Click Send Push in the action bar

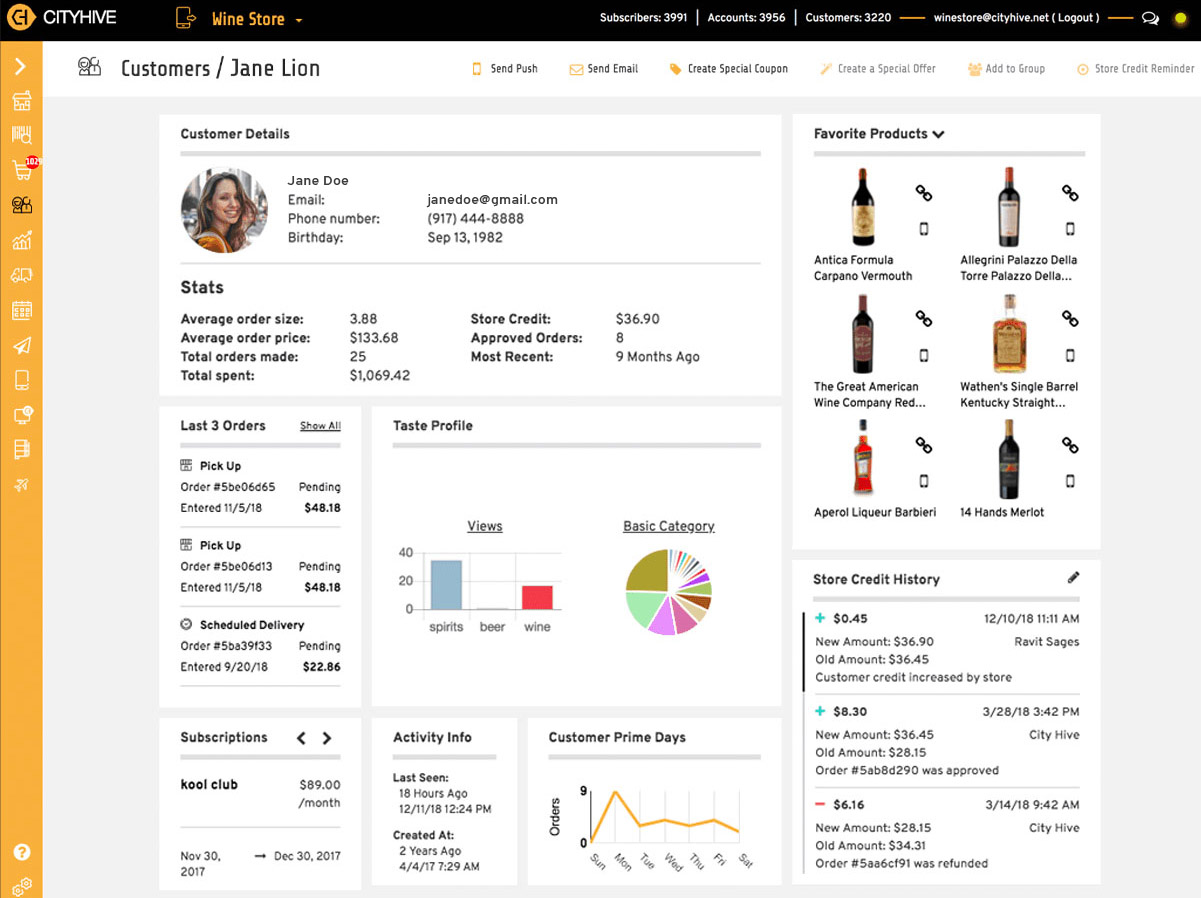point(505,69)
